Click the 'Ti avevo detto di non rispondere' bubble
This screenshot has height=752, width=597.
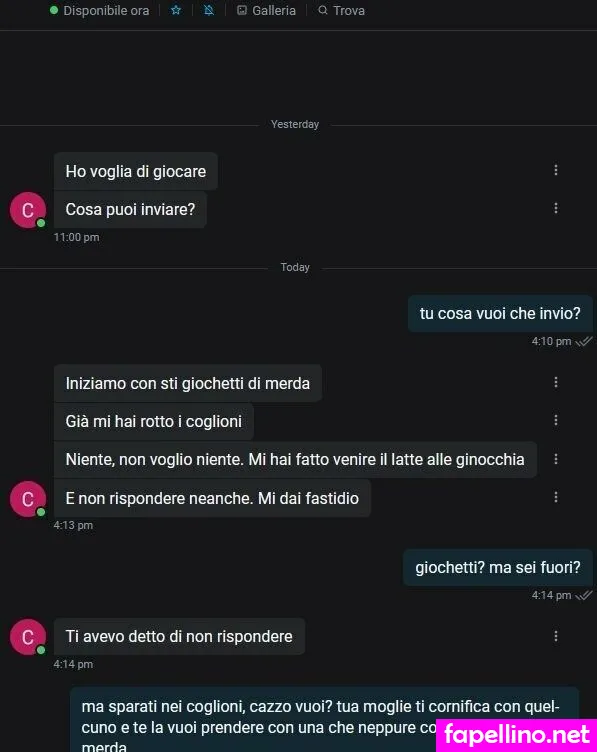(x=179, y=636)
